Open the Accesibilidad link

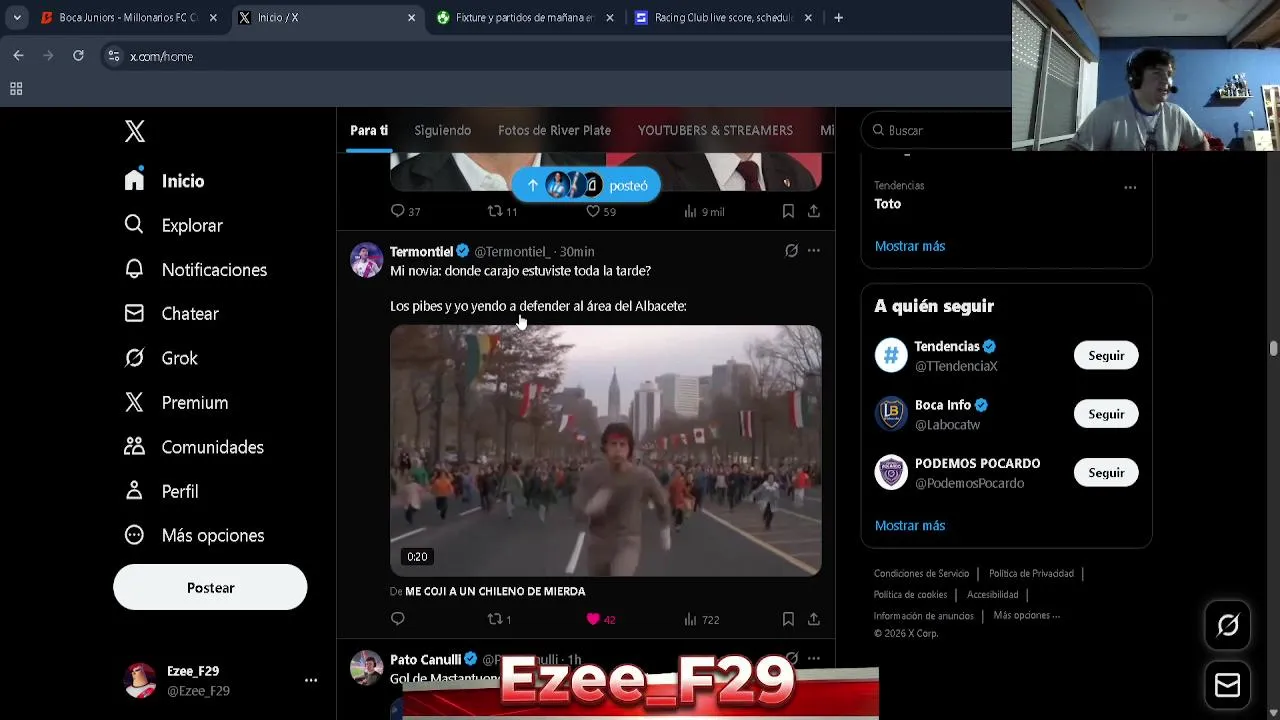click(992, 595)
